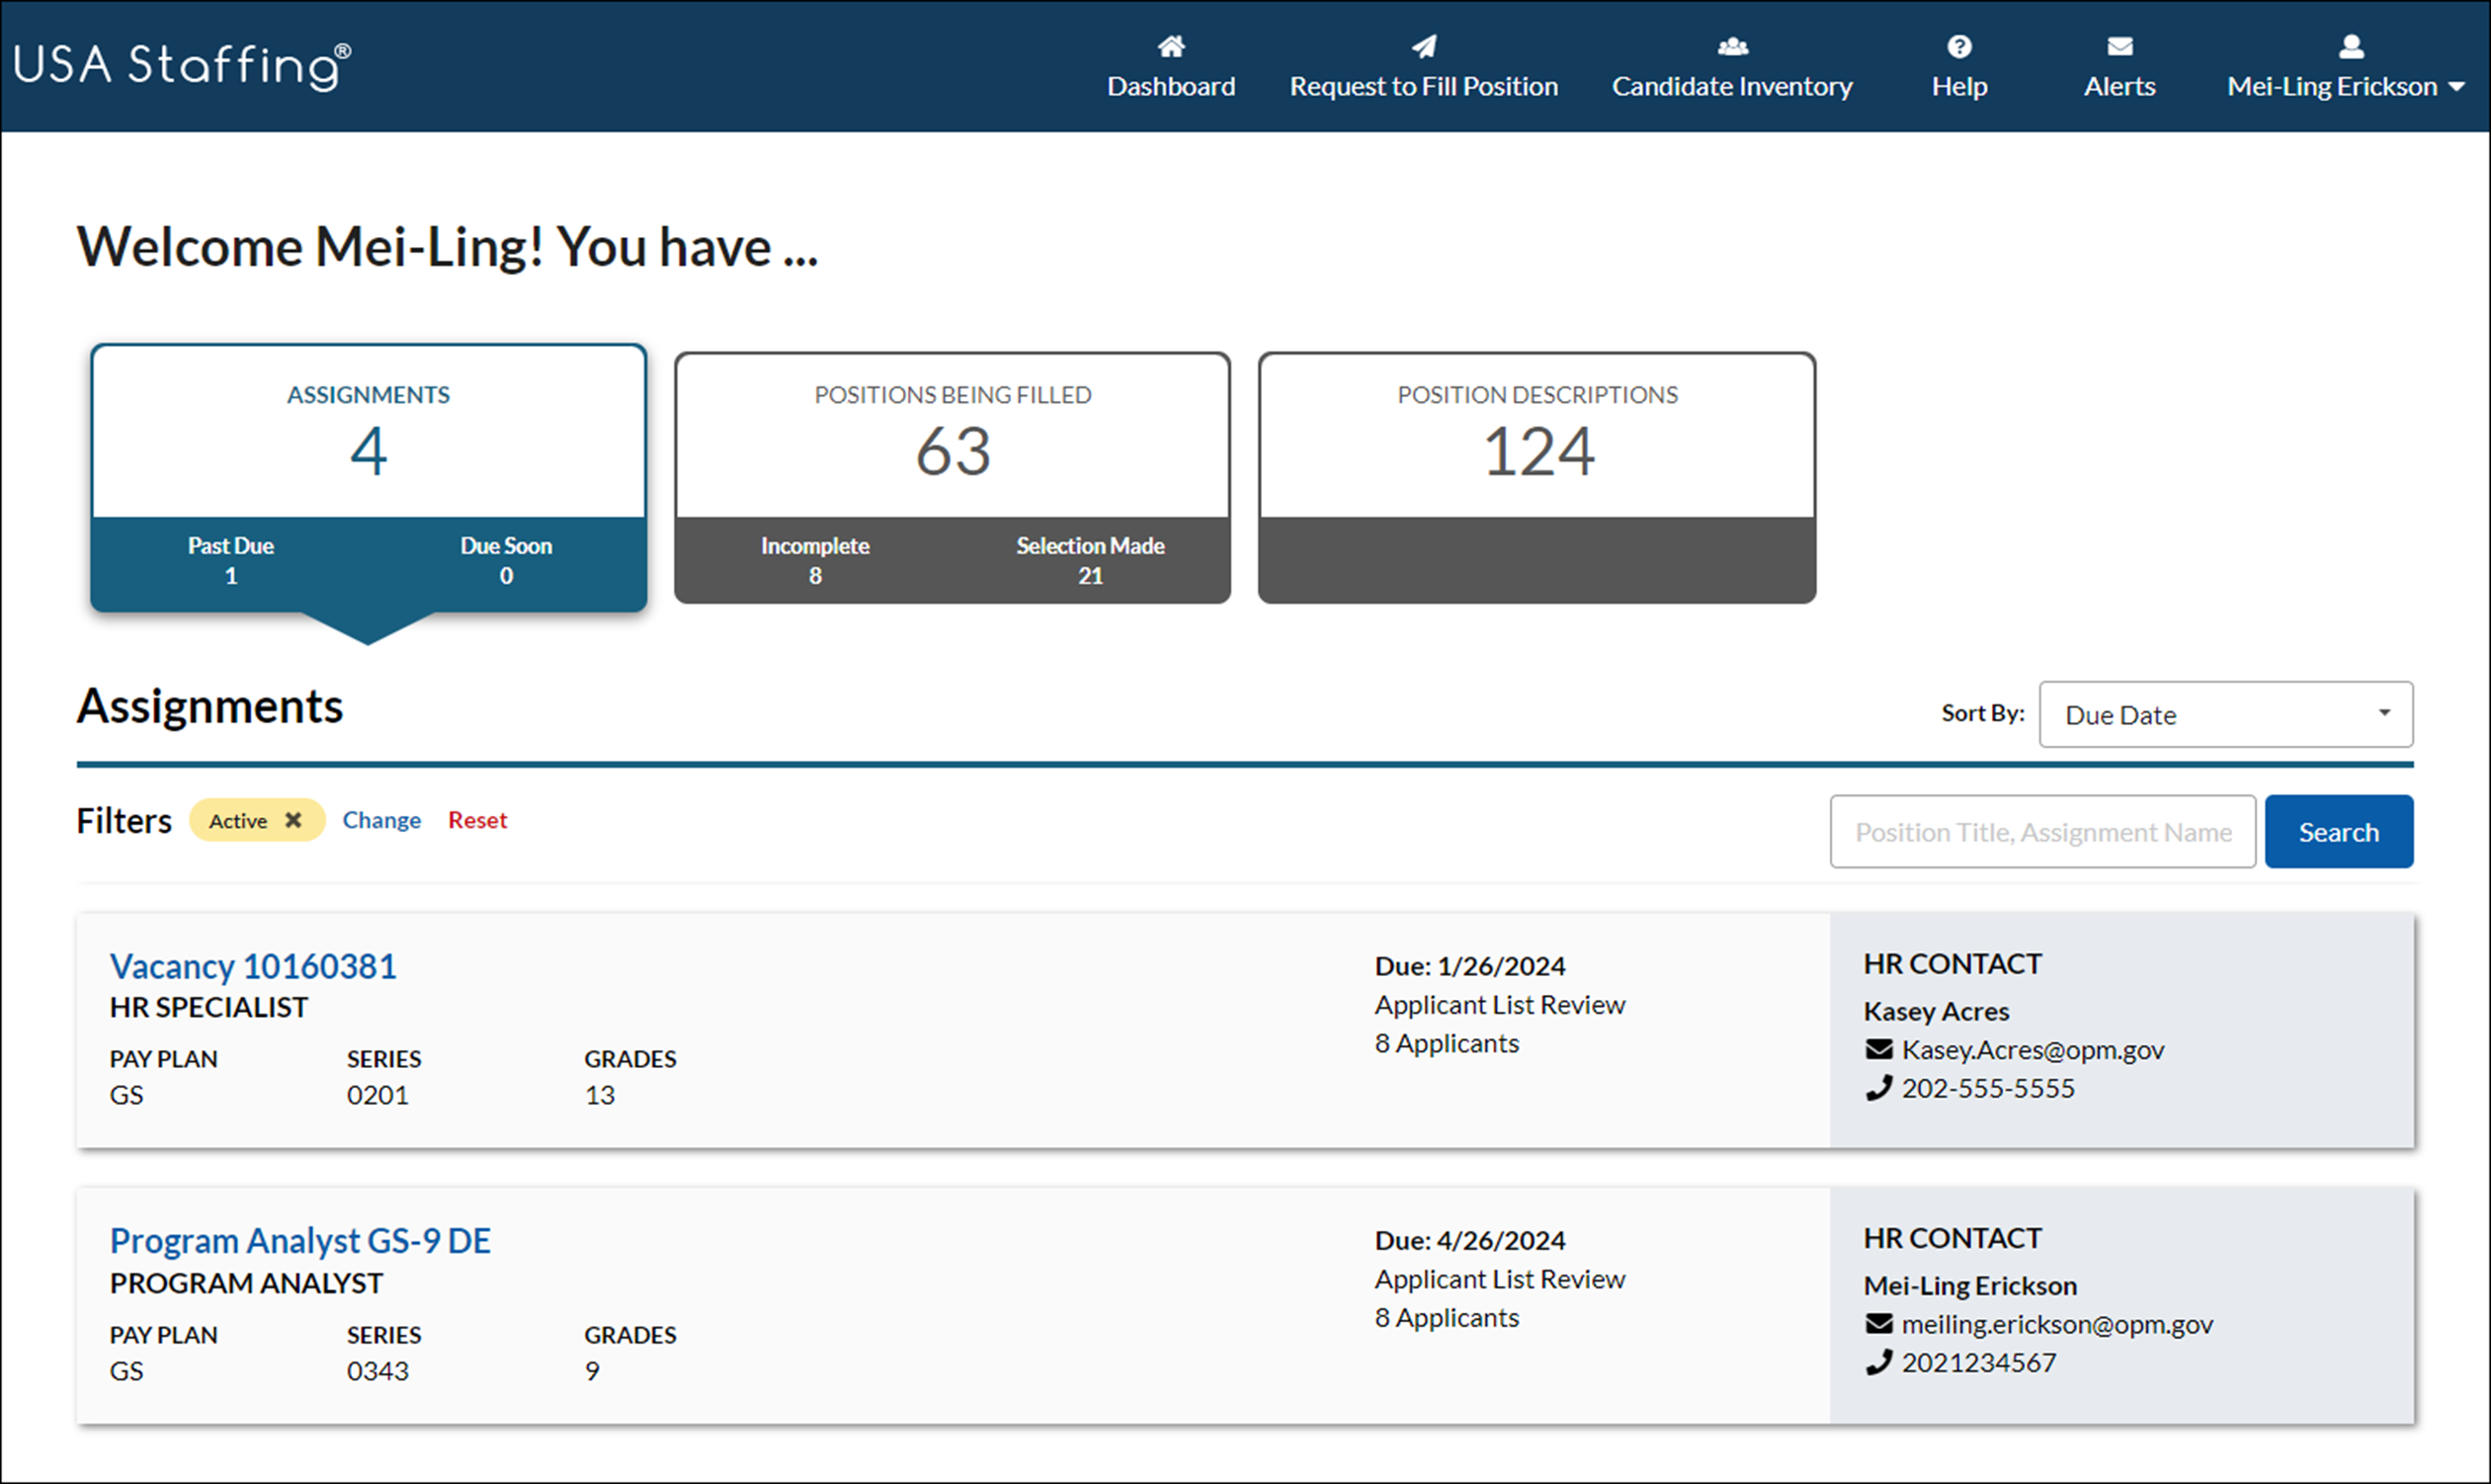Viewport: 2491px width, 1484px height.
Task: Open Request to Fill Position menu item
Action: coord(1424,66)
